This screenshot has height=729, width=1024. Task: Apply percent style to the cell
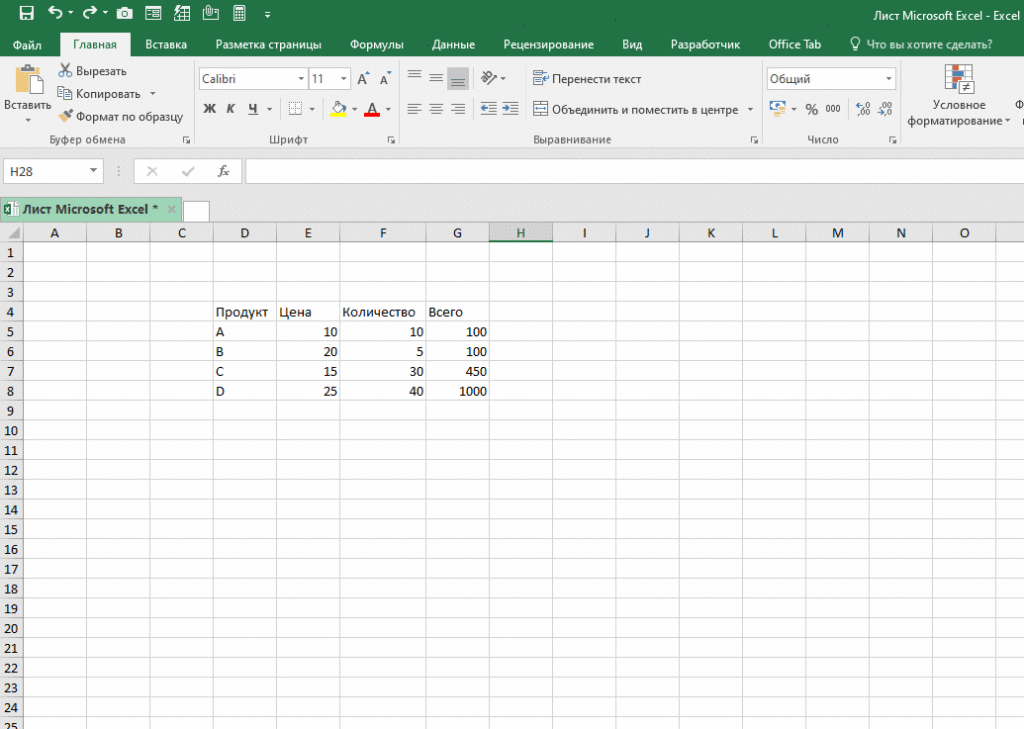811,109
